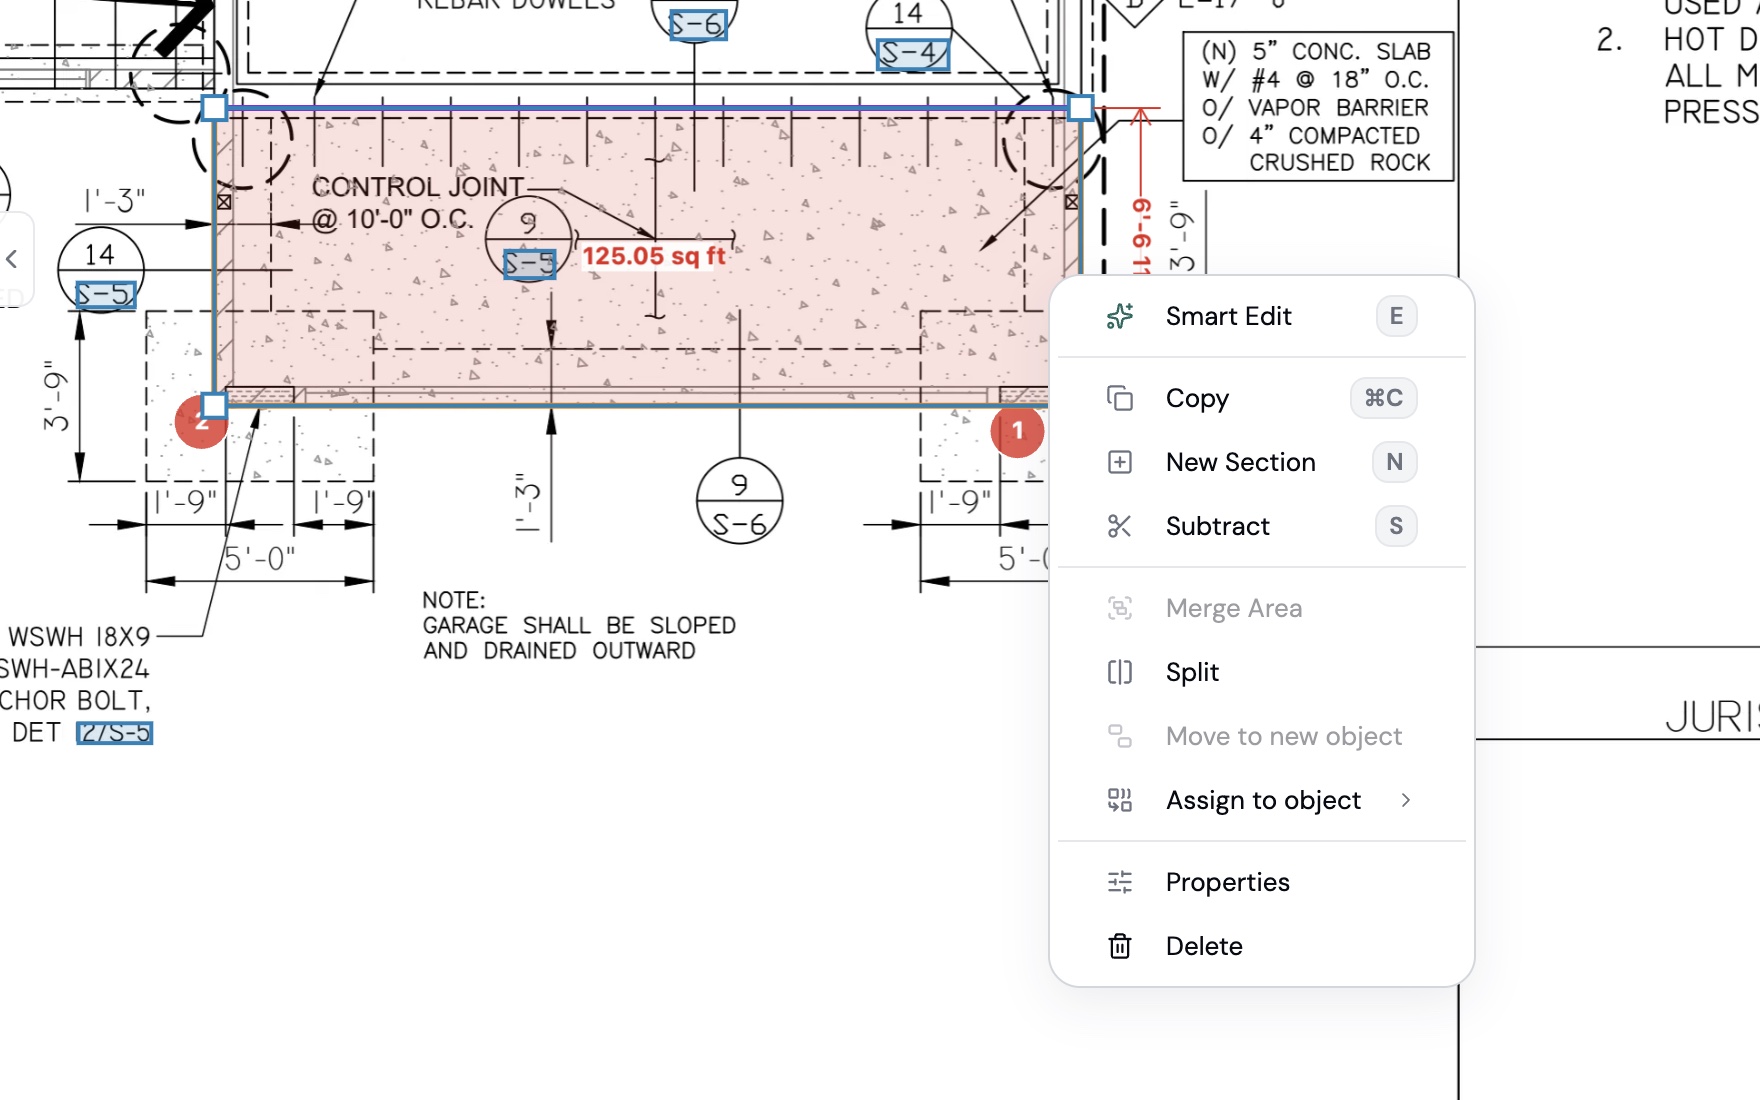Viewport: 1760px width, 1100px height.
Task: Choose Delete from the context menu
Action: [1262, 946]
